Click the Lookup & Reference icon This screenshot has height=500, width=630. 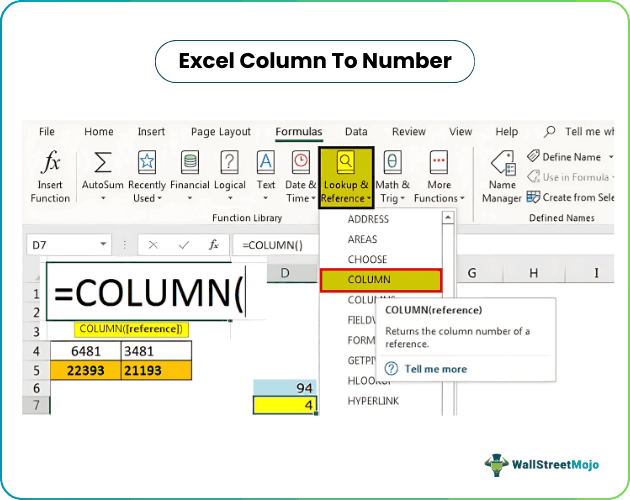pyautogui.click(x=346, y=162)
